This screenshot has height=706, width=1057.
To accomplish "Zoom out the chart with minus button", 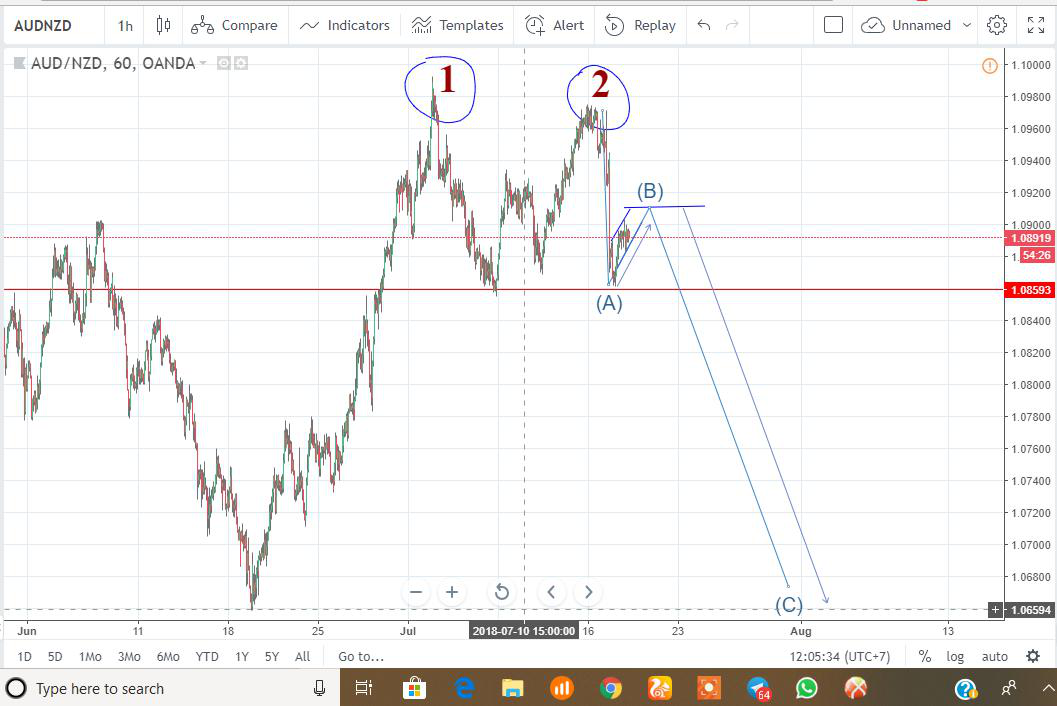I will click(416, 592).
